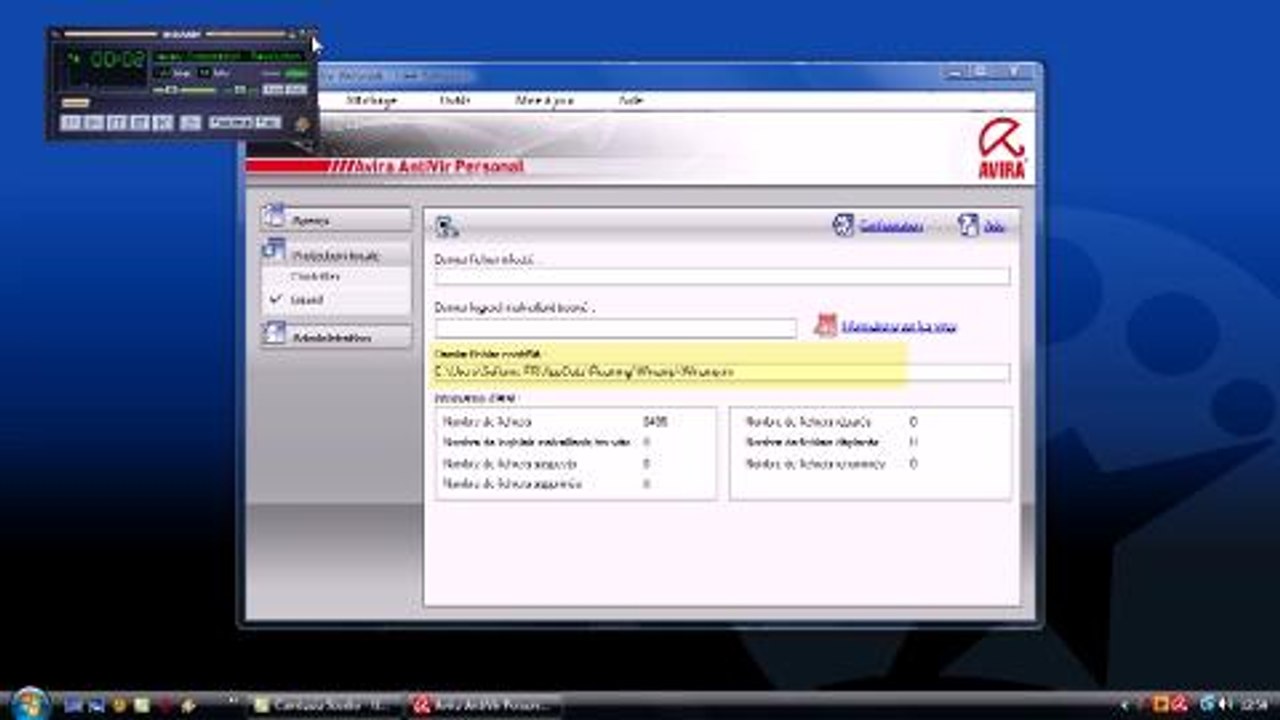Open the Aide menu in the menu bar
Screen dimensions: 1280x720
click(631, 100)
